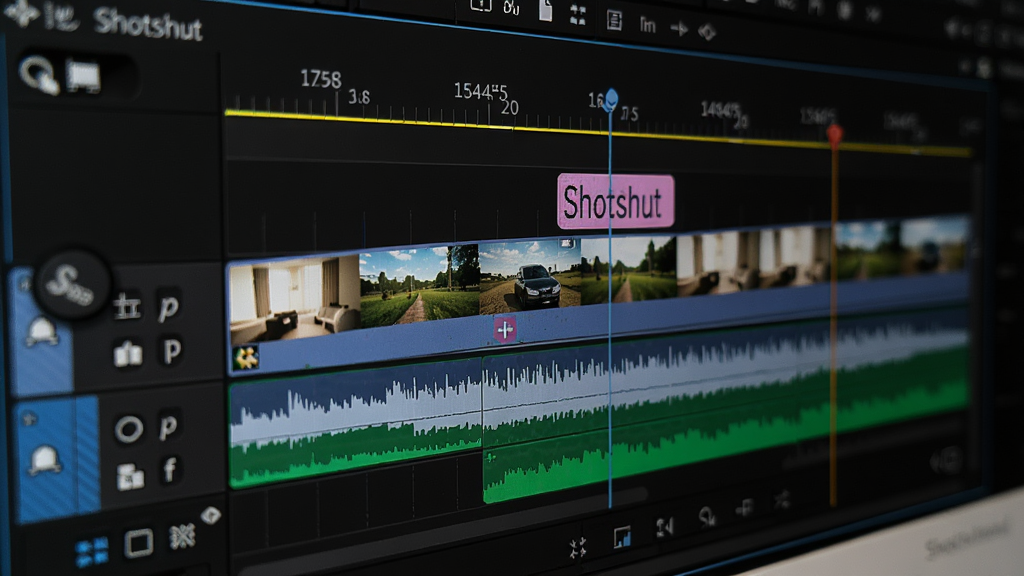This screenshot has height=576, width=1024.
Task: Click the four-square arrange icon in the top toolbar
Action: click(577, 15)
